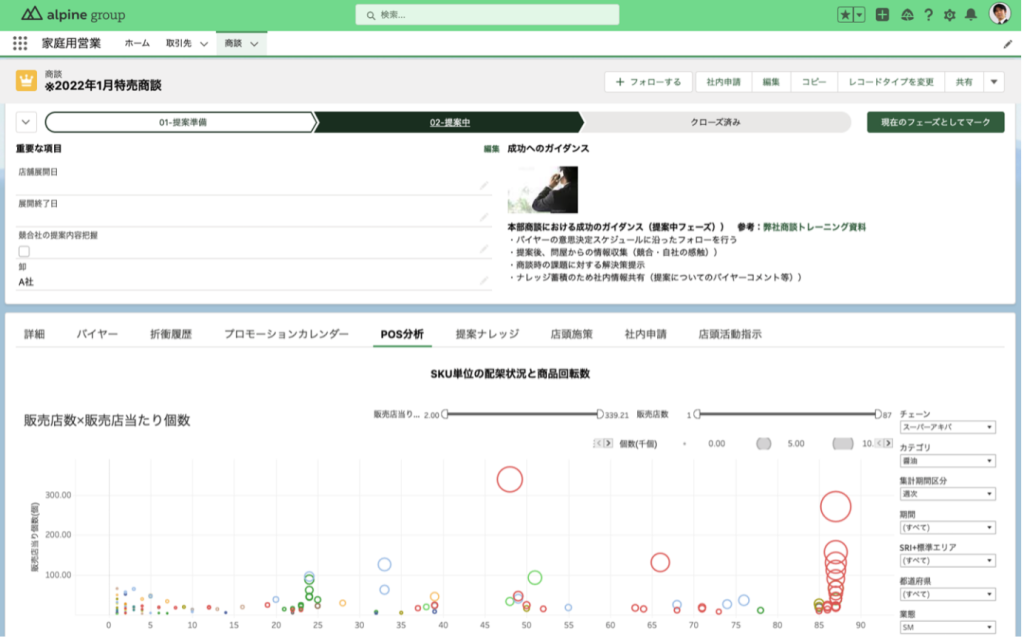Open the カテゴリ dropdown

[x=946, y=460]
